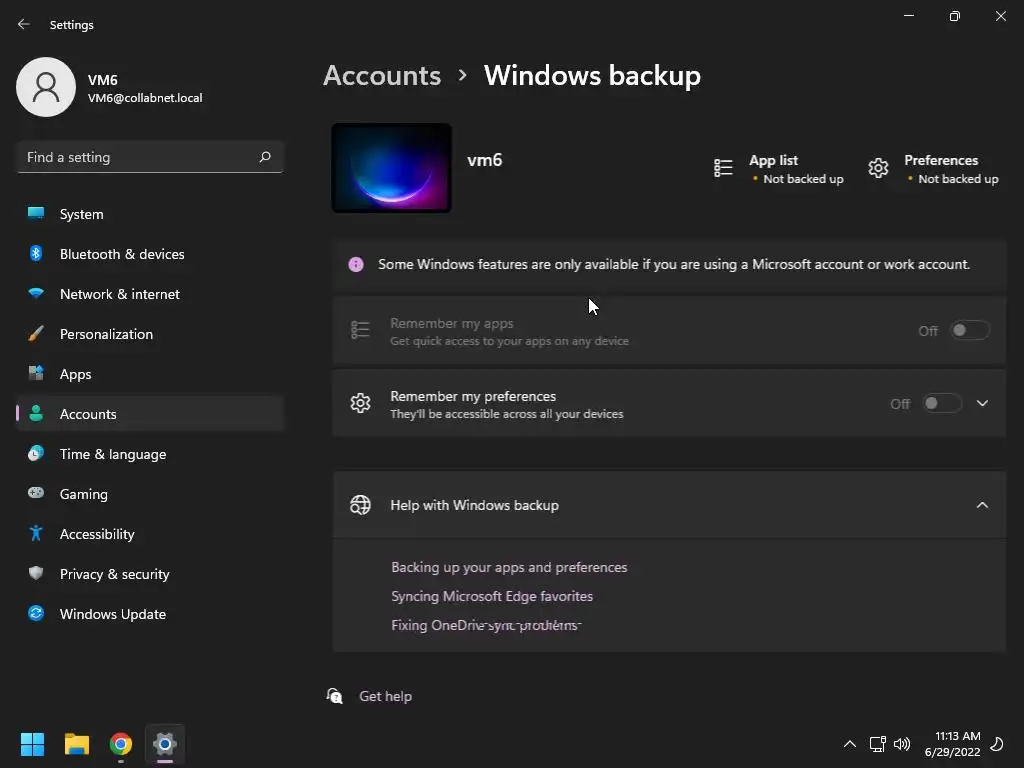Show hidden icons in system tray

850,744
